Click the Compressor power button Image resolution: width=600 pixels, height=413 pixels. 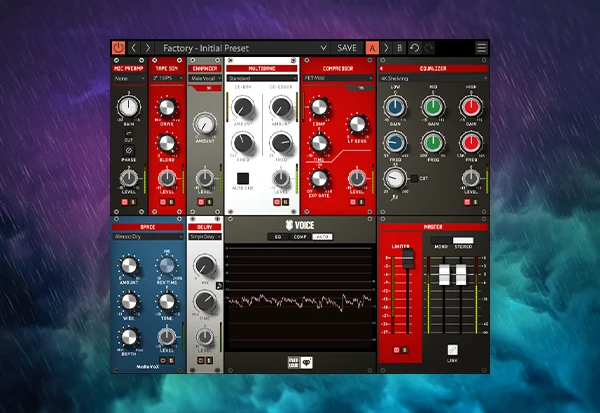[353, 202]
